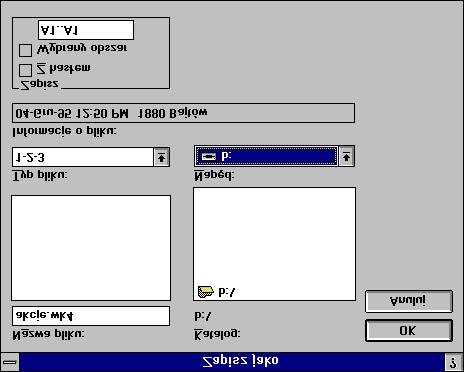Open the Typ pliku dropdown arrow

(x=162, y=157)
